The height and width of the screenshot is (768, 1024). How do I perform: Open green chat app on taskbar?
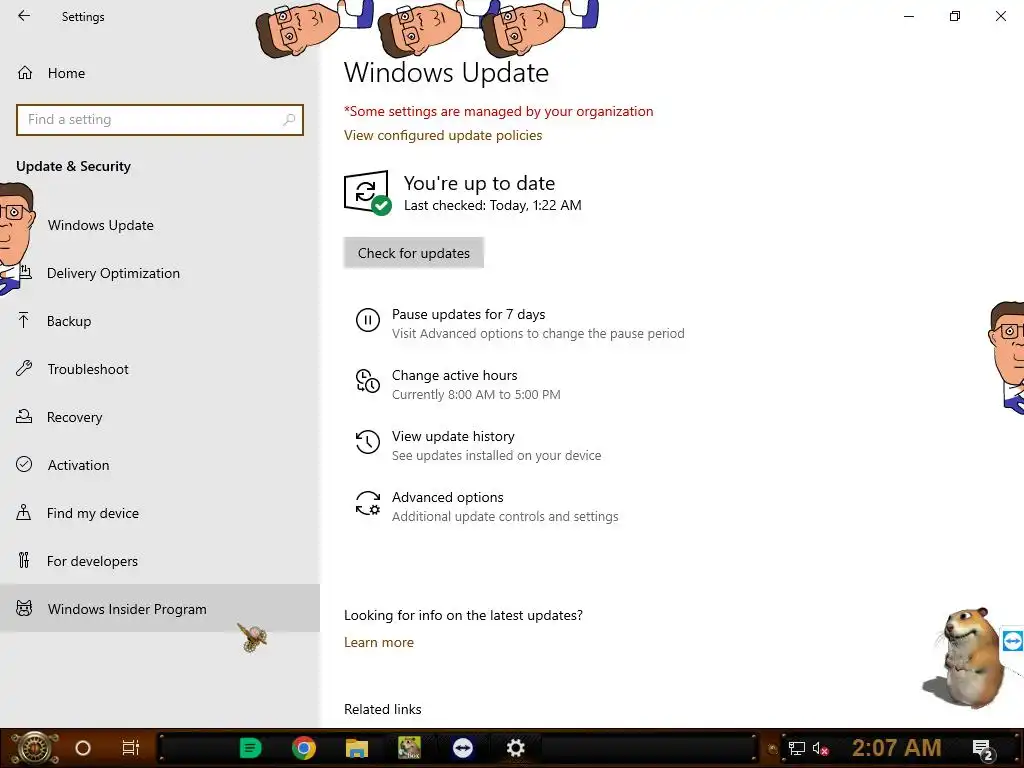coord(250,748)
